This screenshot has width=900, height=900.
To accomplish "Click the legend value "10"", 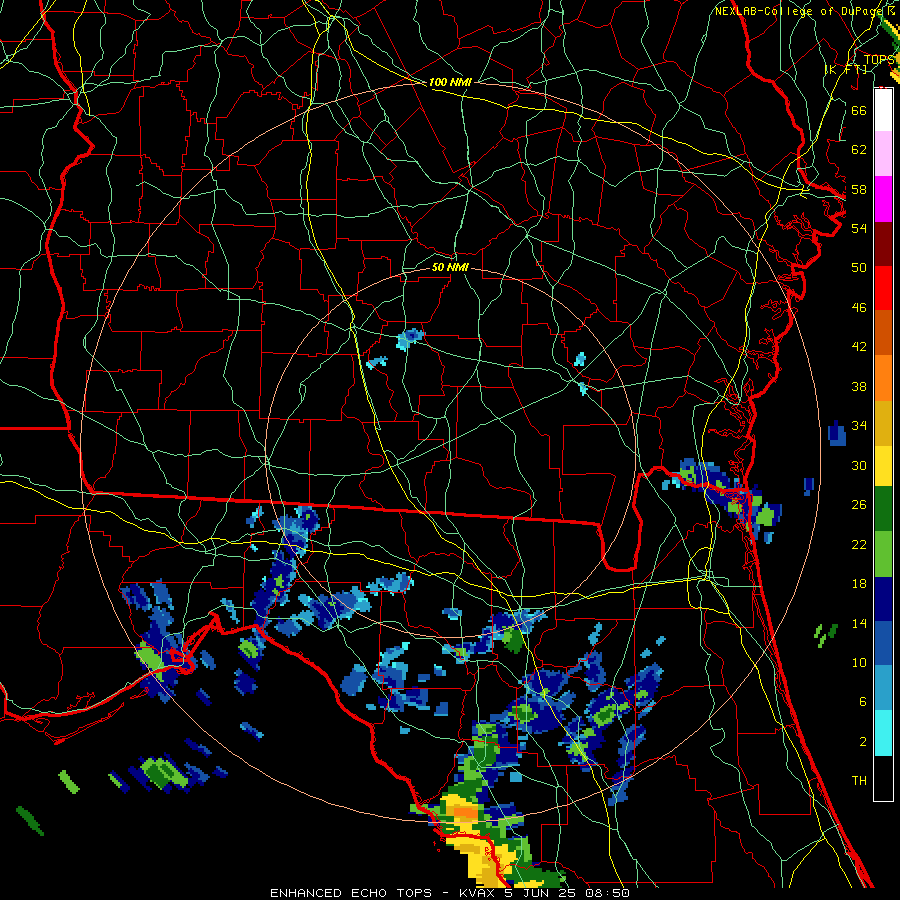I will click(859, 662).
